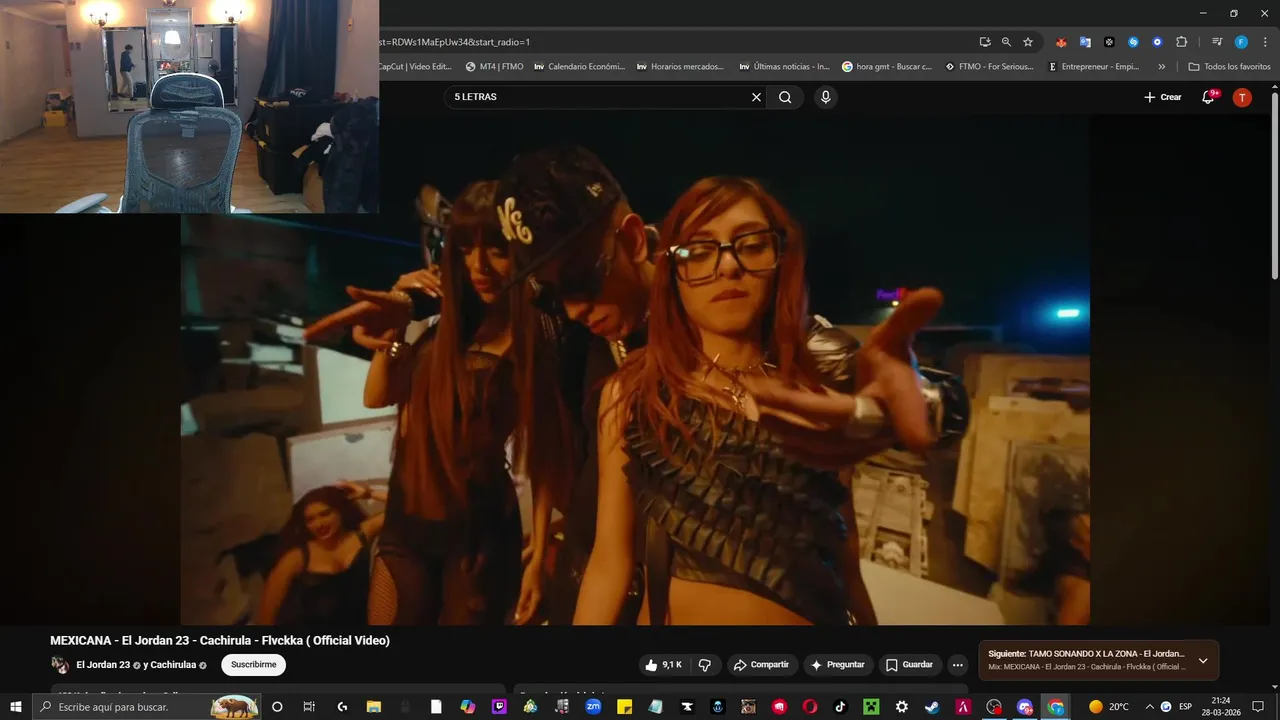This screenshot has height=720, width=1280.
Task: Open the CapCut Video Editor bookmark
Action: [x=415, y=67]
